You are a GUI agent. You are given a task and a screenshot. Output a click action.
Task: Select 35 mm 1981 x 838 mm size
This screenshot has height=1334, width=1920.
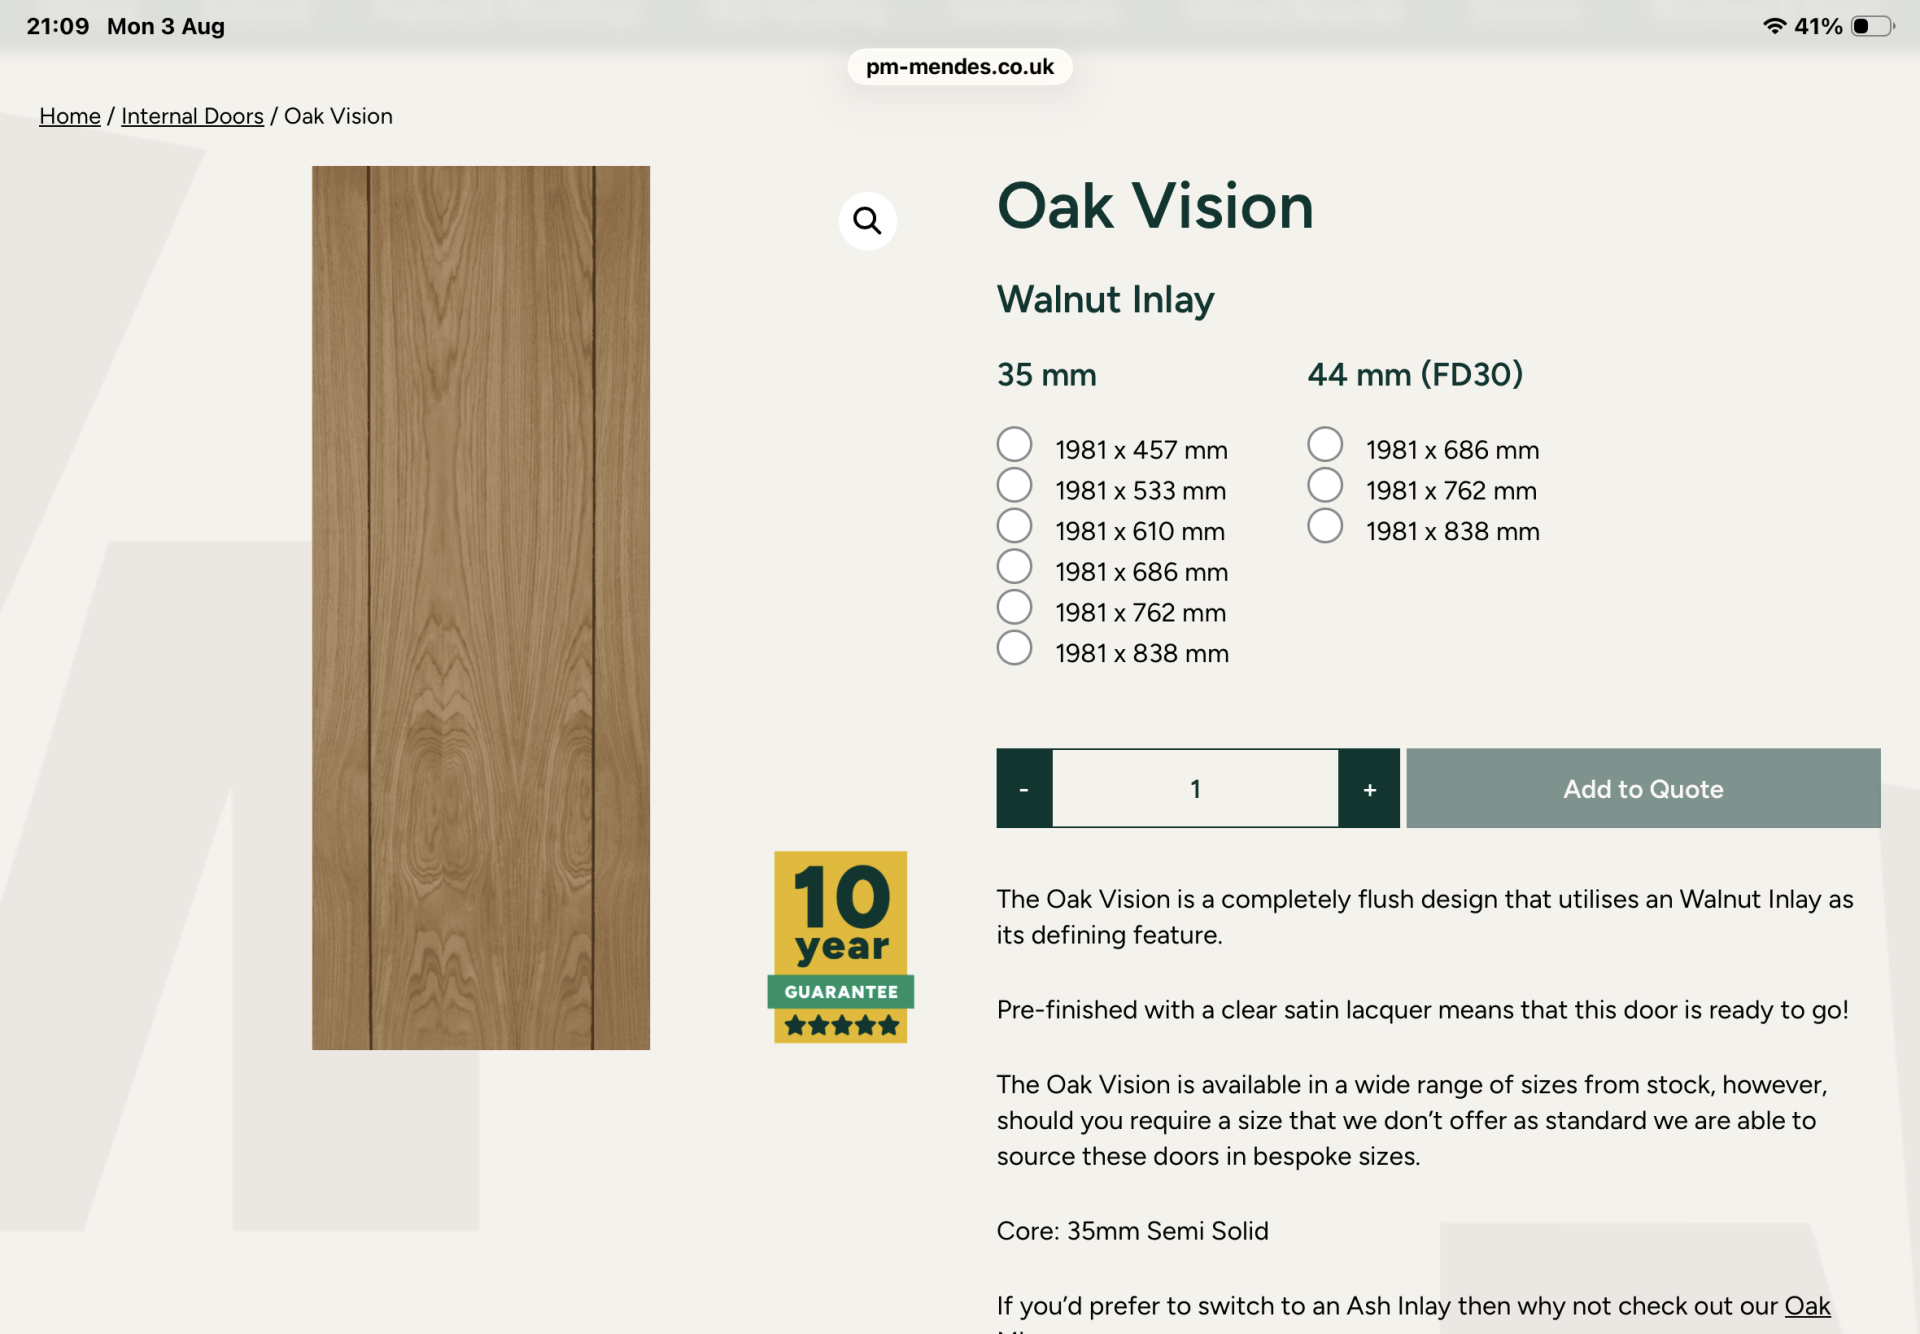point(1014,648)
